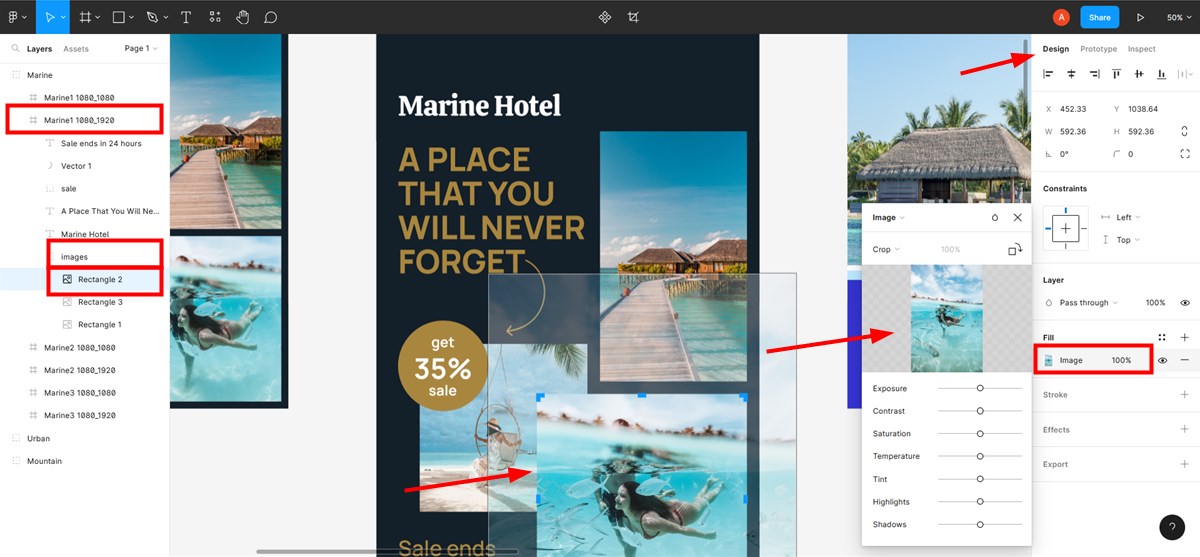Click the Present play button
The width and height of the screenshot is (1200, 557).
pyautogui.click(x=1140, y=18)
